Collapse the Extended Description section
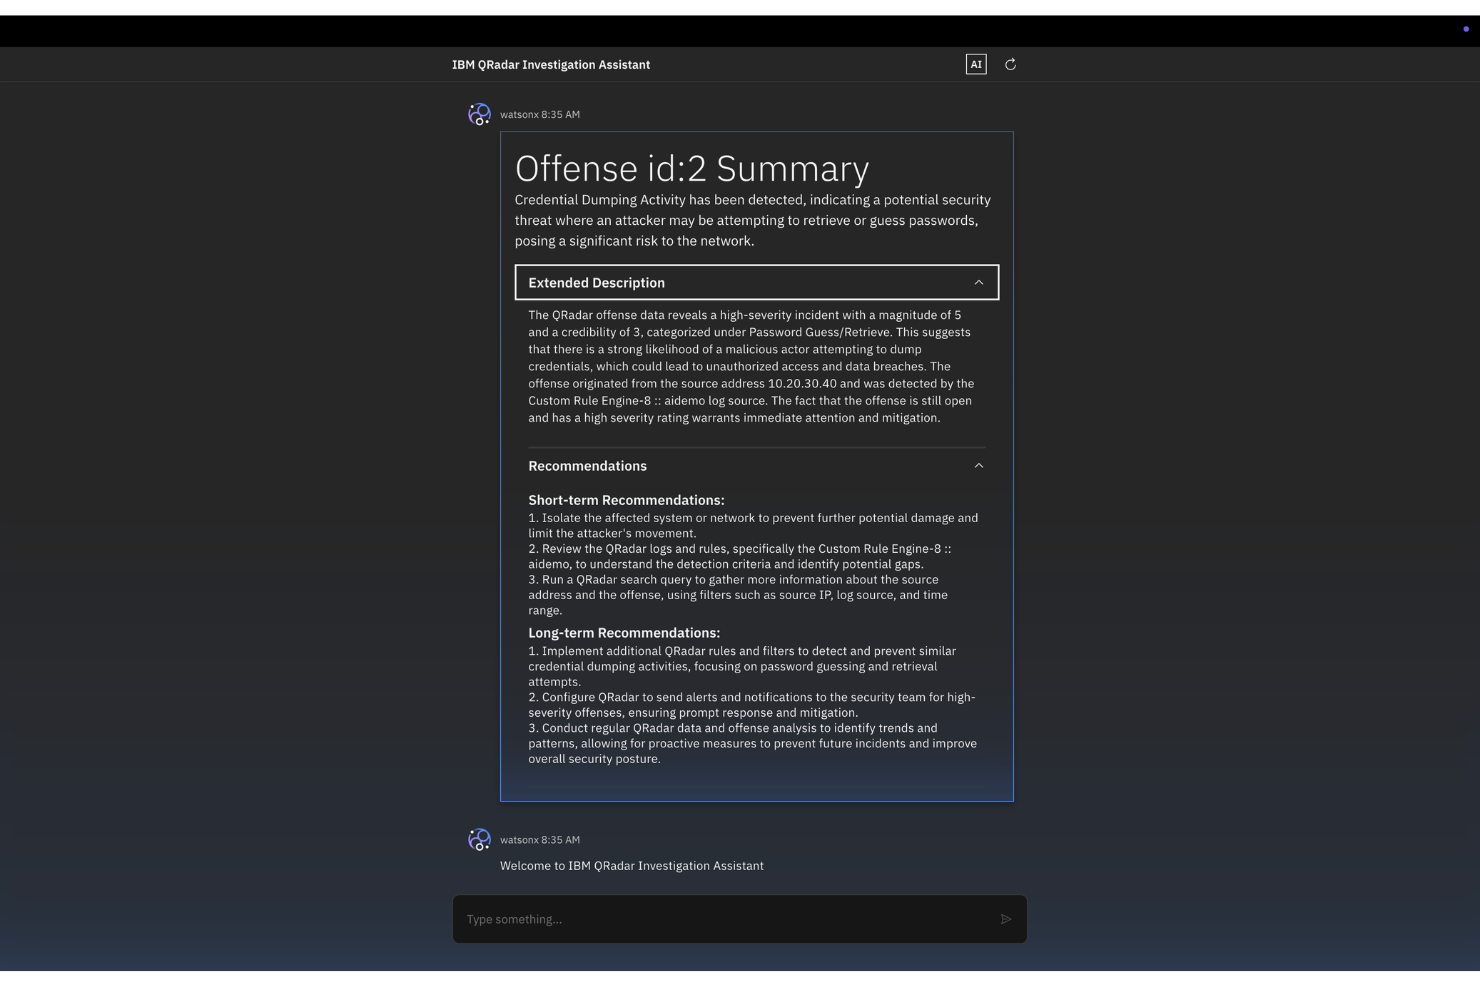The width and height of the screenshot is (1480, 987). pos(757,282)
